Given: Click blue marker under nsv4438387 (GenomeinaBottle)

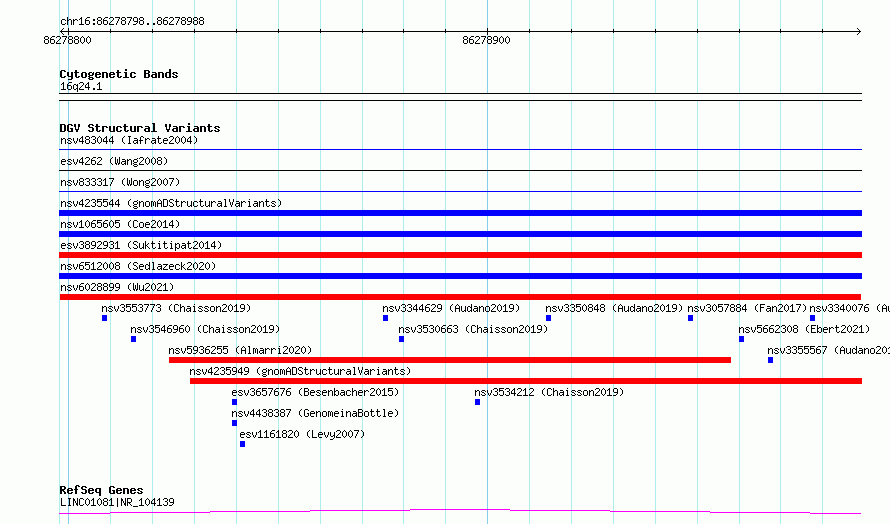Looking at the screenshot, I should point(234,423).
